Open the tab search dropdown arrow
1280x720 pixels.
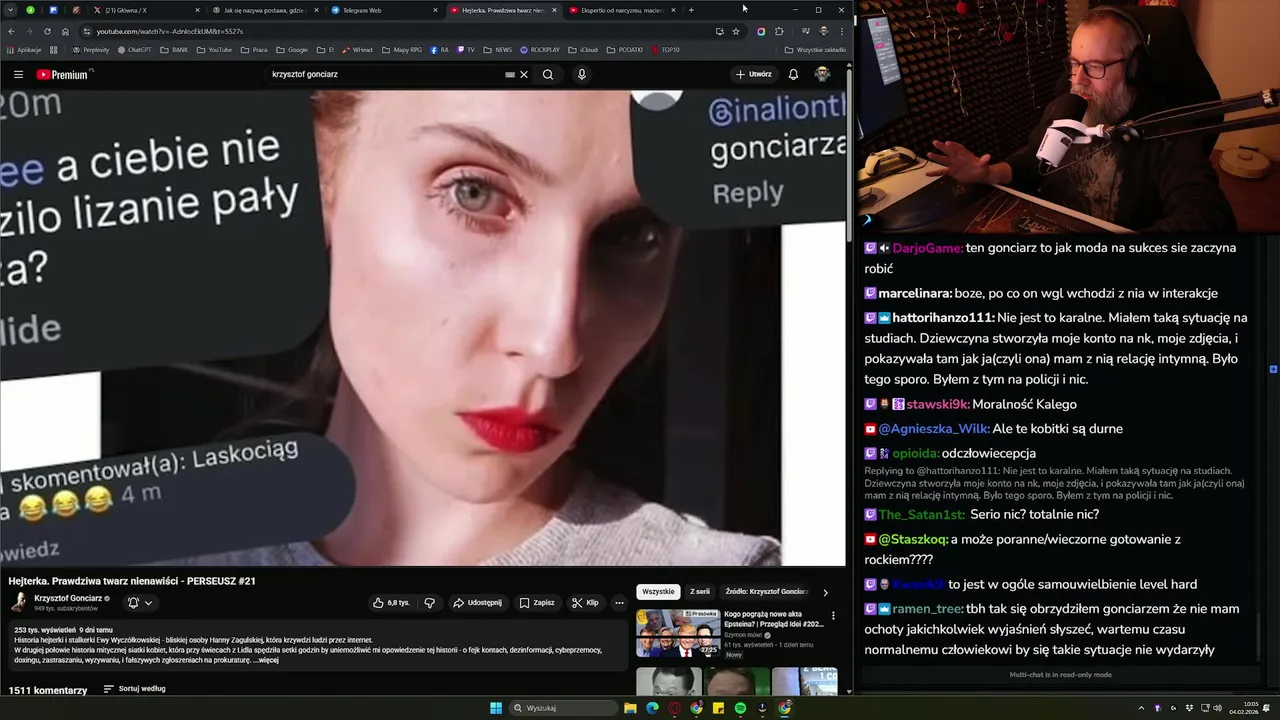(x=10, y=10)
